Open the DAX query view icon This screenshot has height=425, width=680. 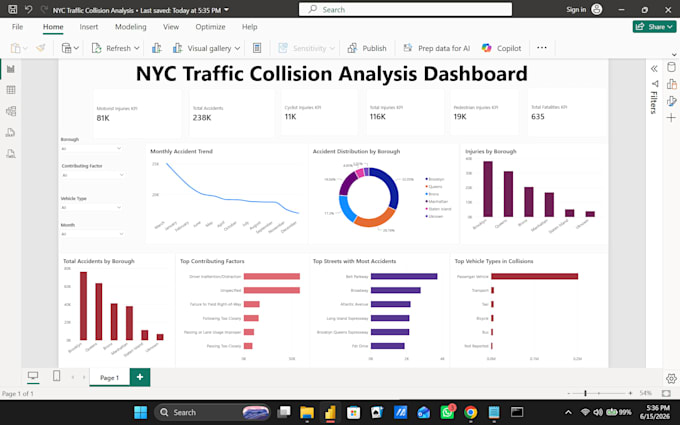coord(11,132)
